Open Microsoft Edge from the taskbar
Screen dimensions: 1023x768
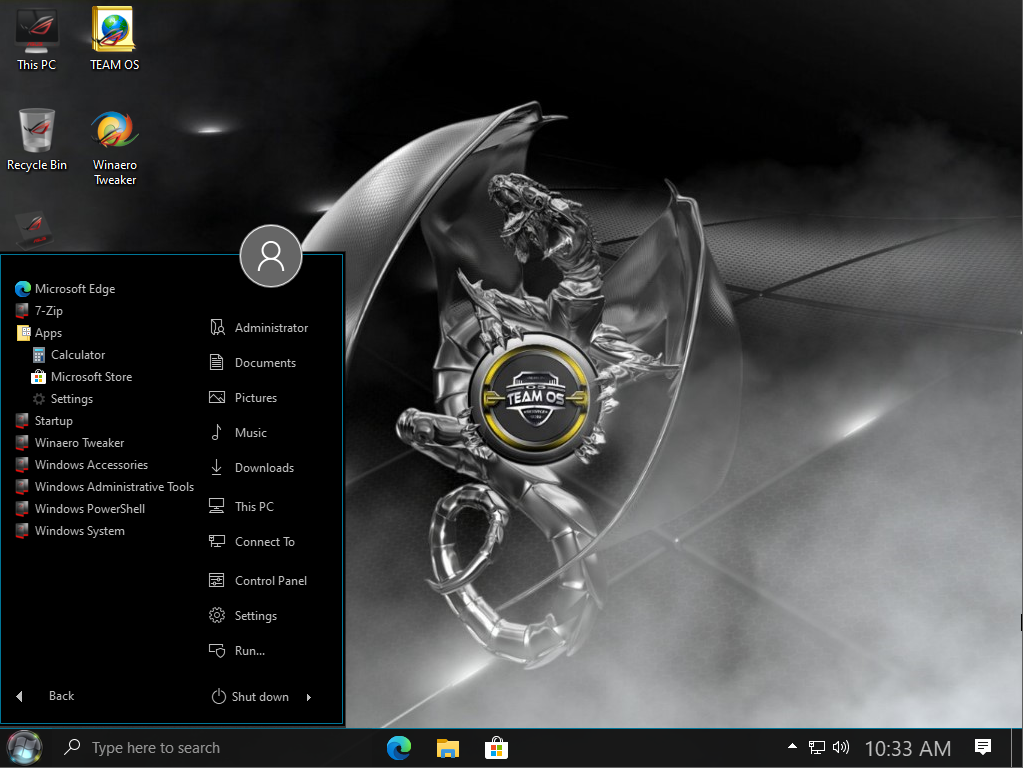(399, 748)
